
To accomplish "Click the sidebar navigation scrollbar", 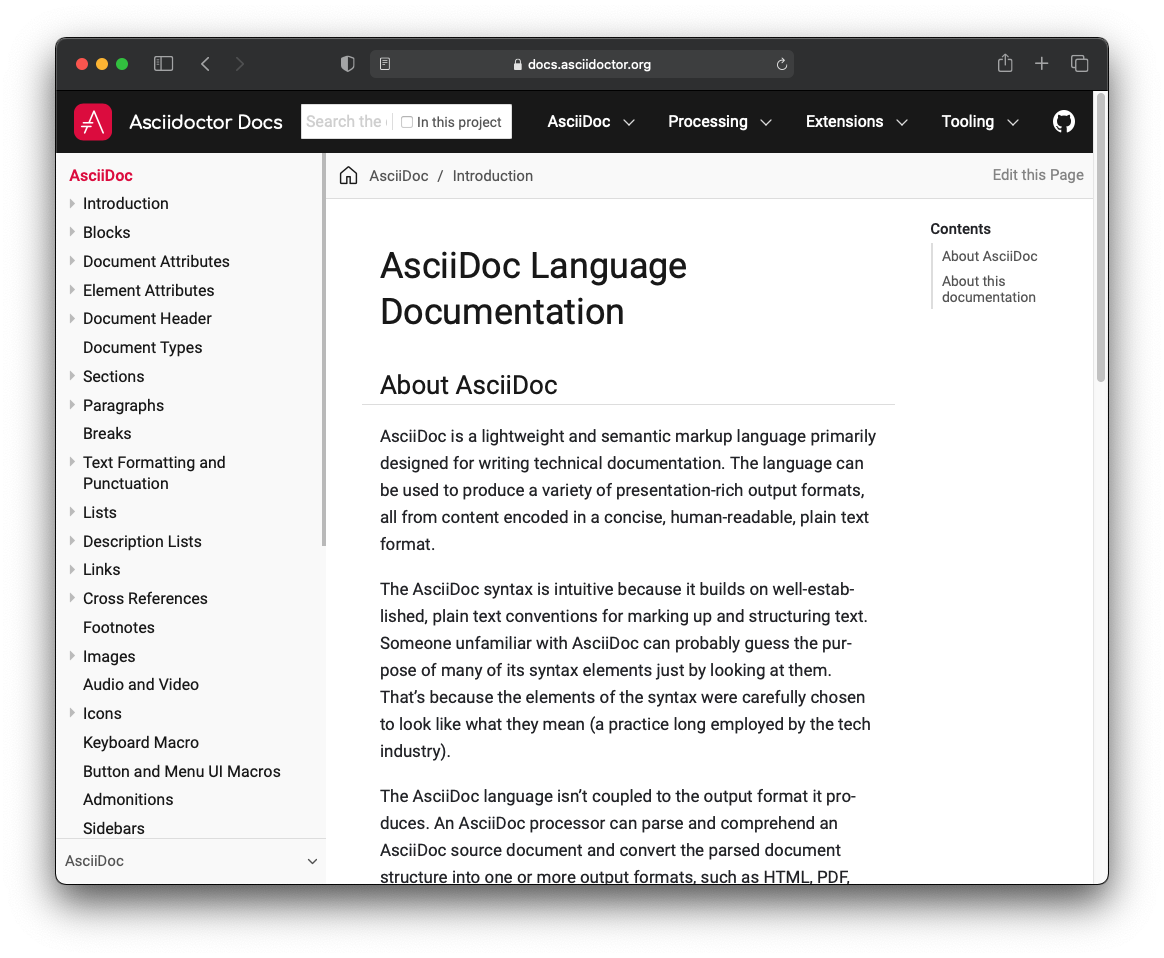I will 324,350.
